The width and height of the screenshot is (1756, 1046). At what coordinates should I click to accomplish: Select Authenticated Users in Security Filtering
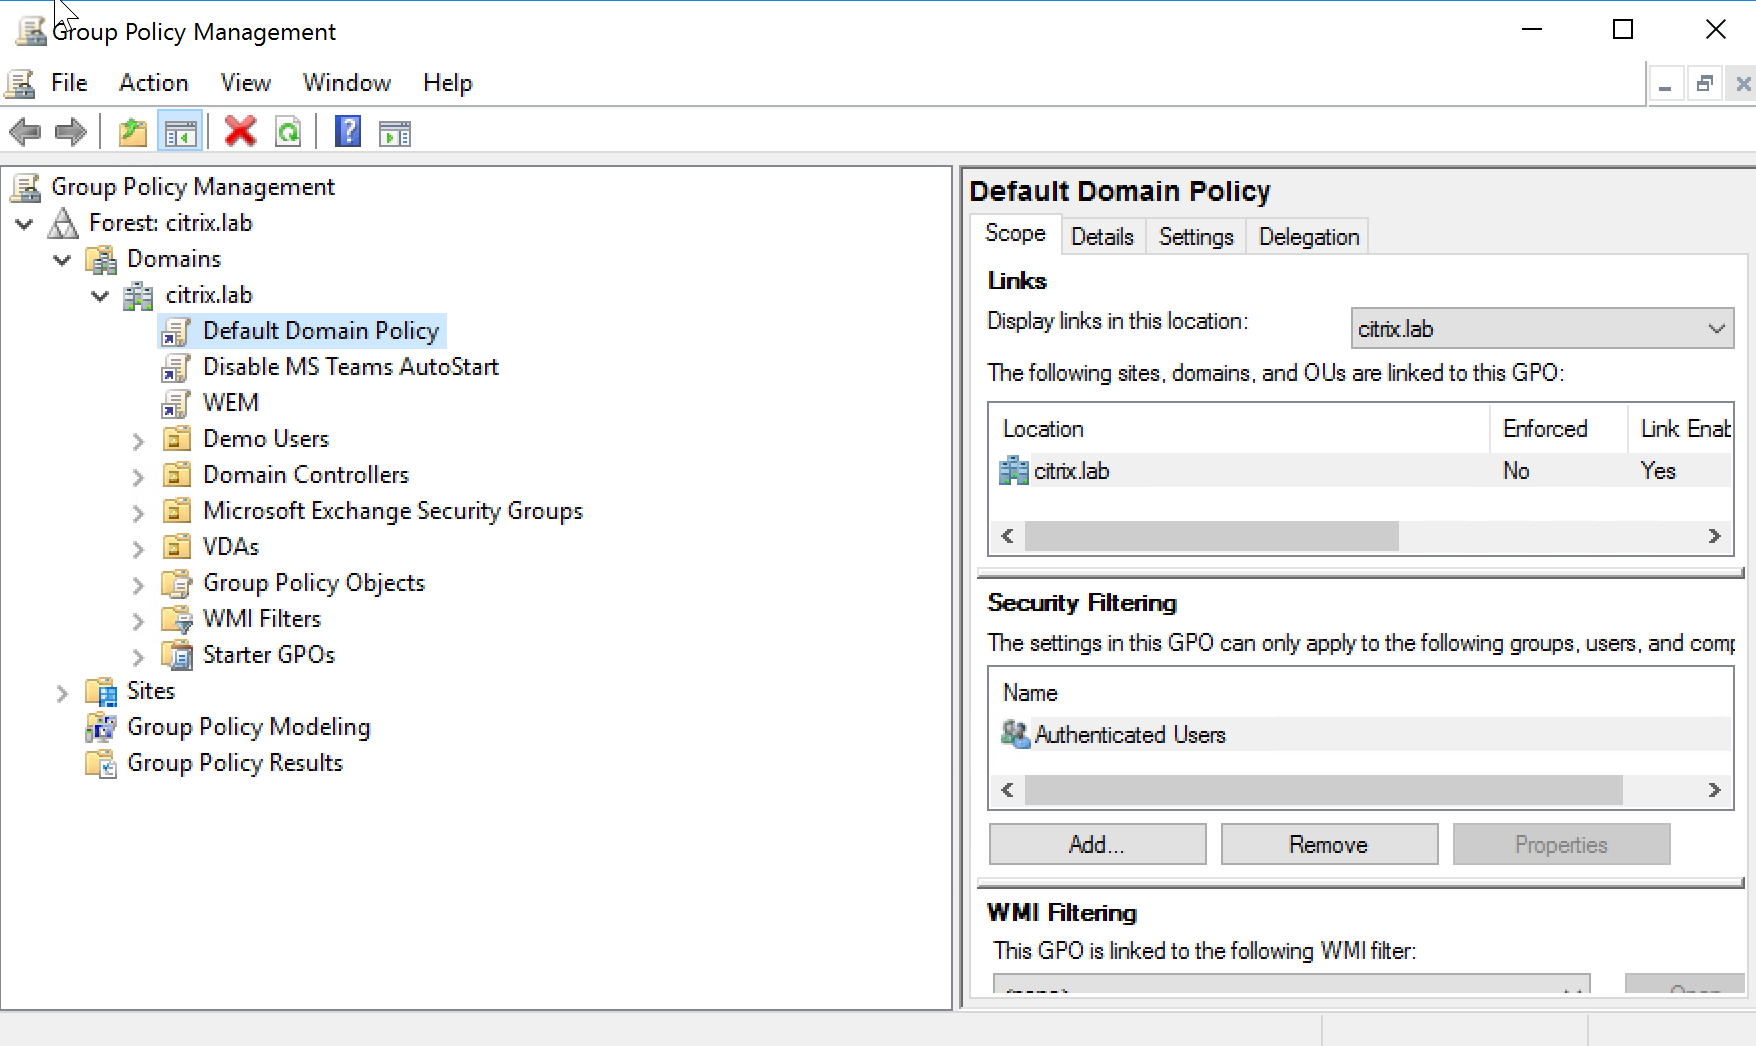click(1130, 734)
